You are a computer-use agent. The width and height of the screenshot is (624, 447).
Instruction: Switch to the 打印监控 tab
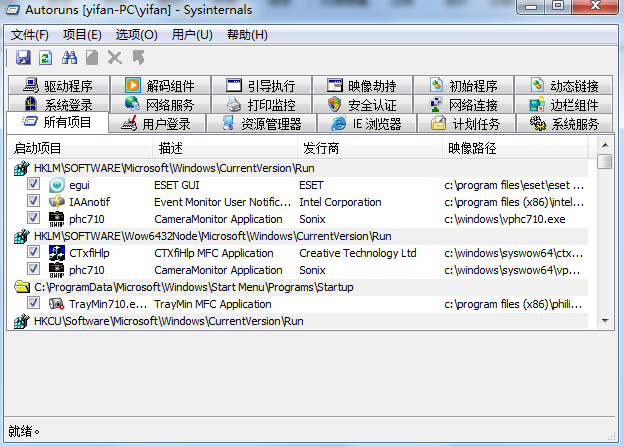tap(261, 105)
